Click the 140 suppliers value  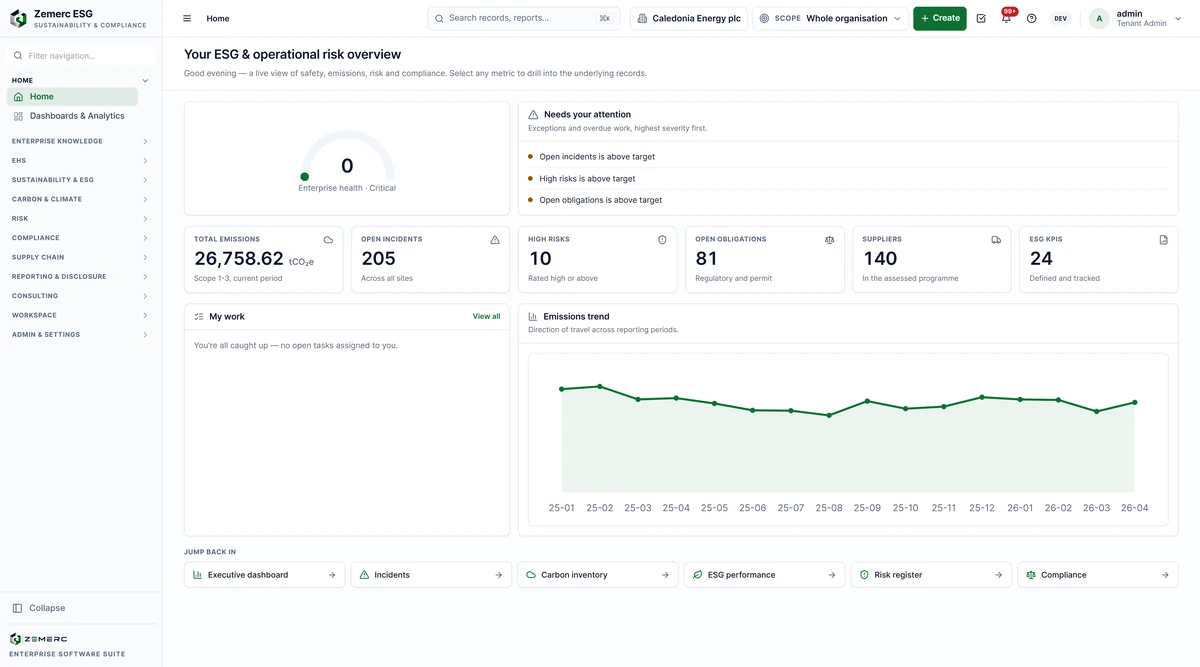click(880, 259)
